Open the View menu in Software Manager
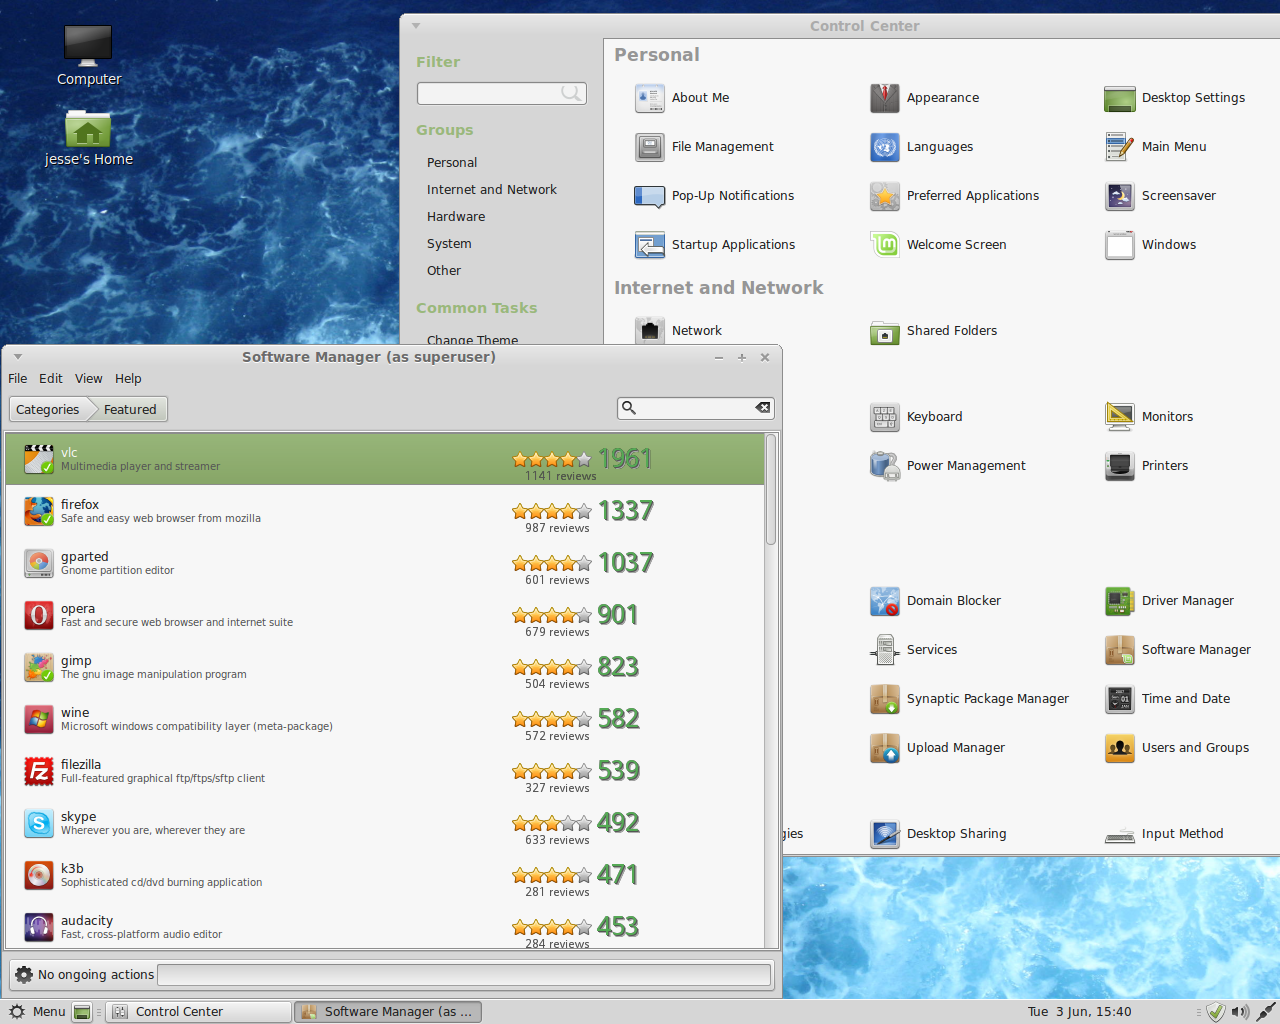 click(89, 379)
